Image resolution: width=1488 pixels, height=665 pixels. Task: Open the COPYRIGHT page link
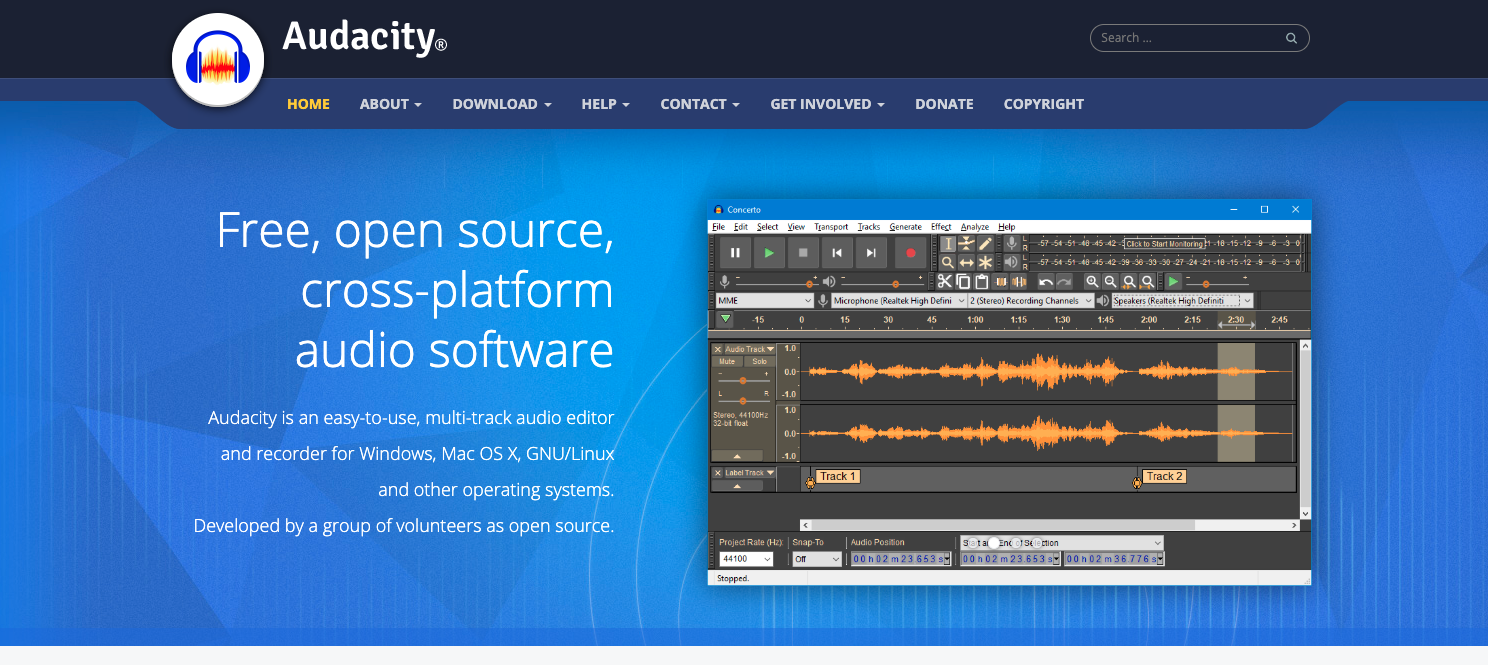(x=1044, y=104)
